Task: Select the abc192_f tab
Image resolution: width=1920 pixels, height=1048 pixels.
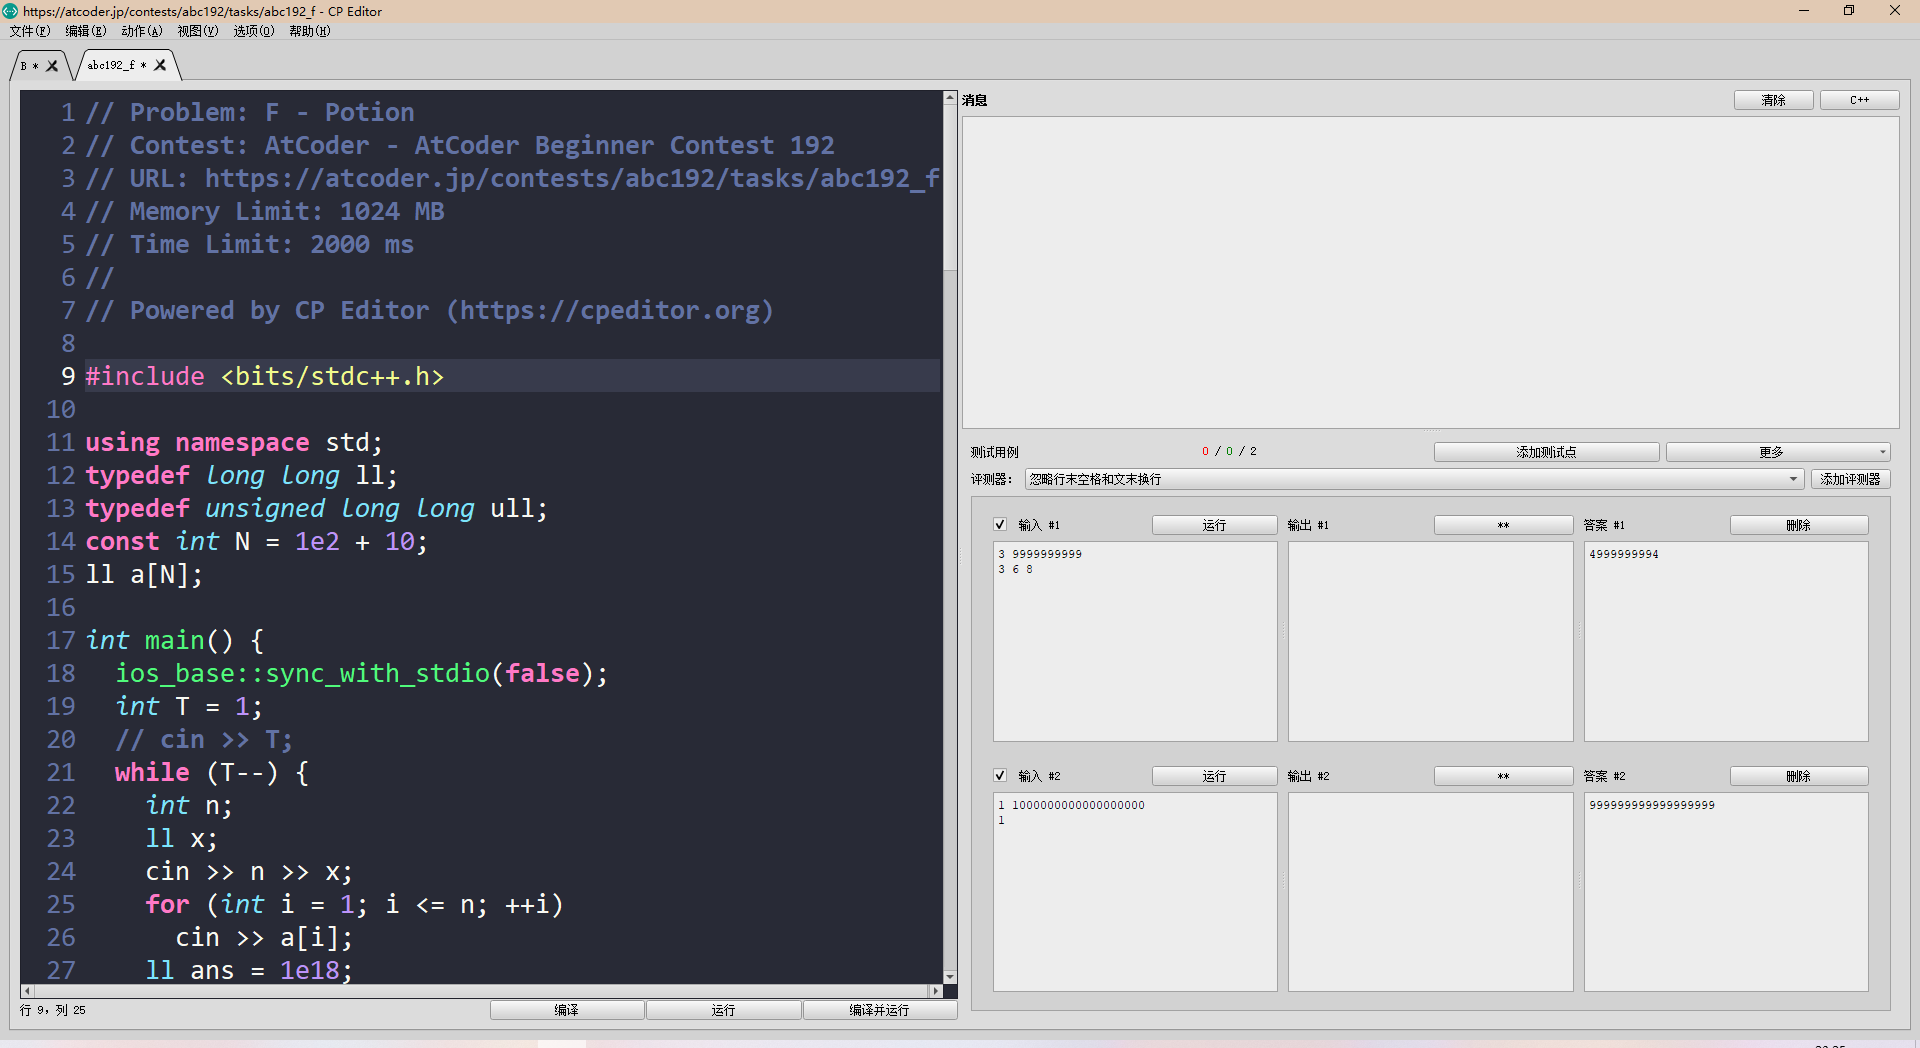Action: (115, 65)
